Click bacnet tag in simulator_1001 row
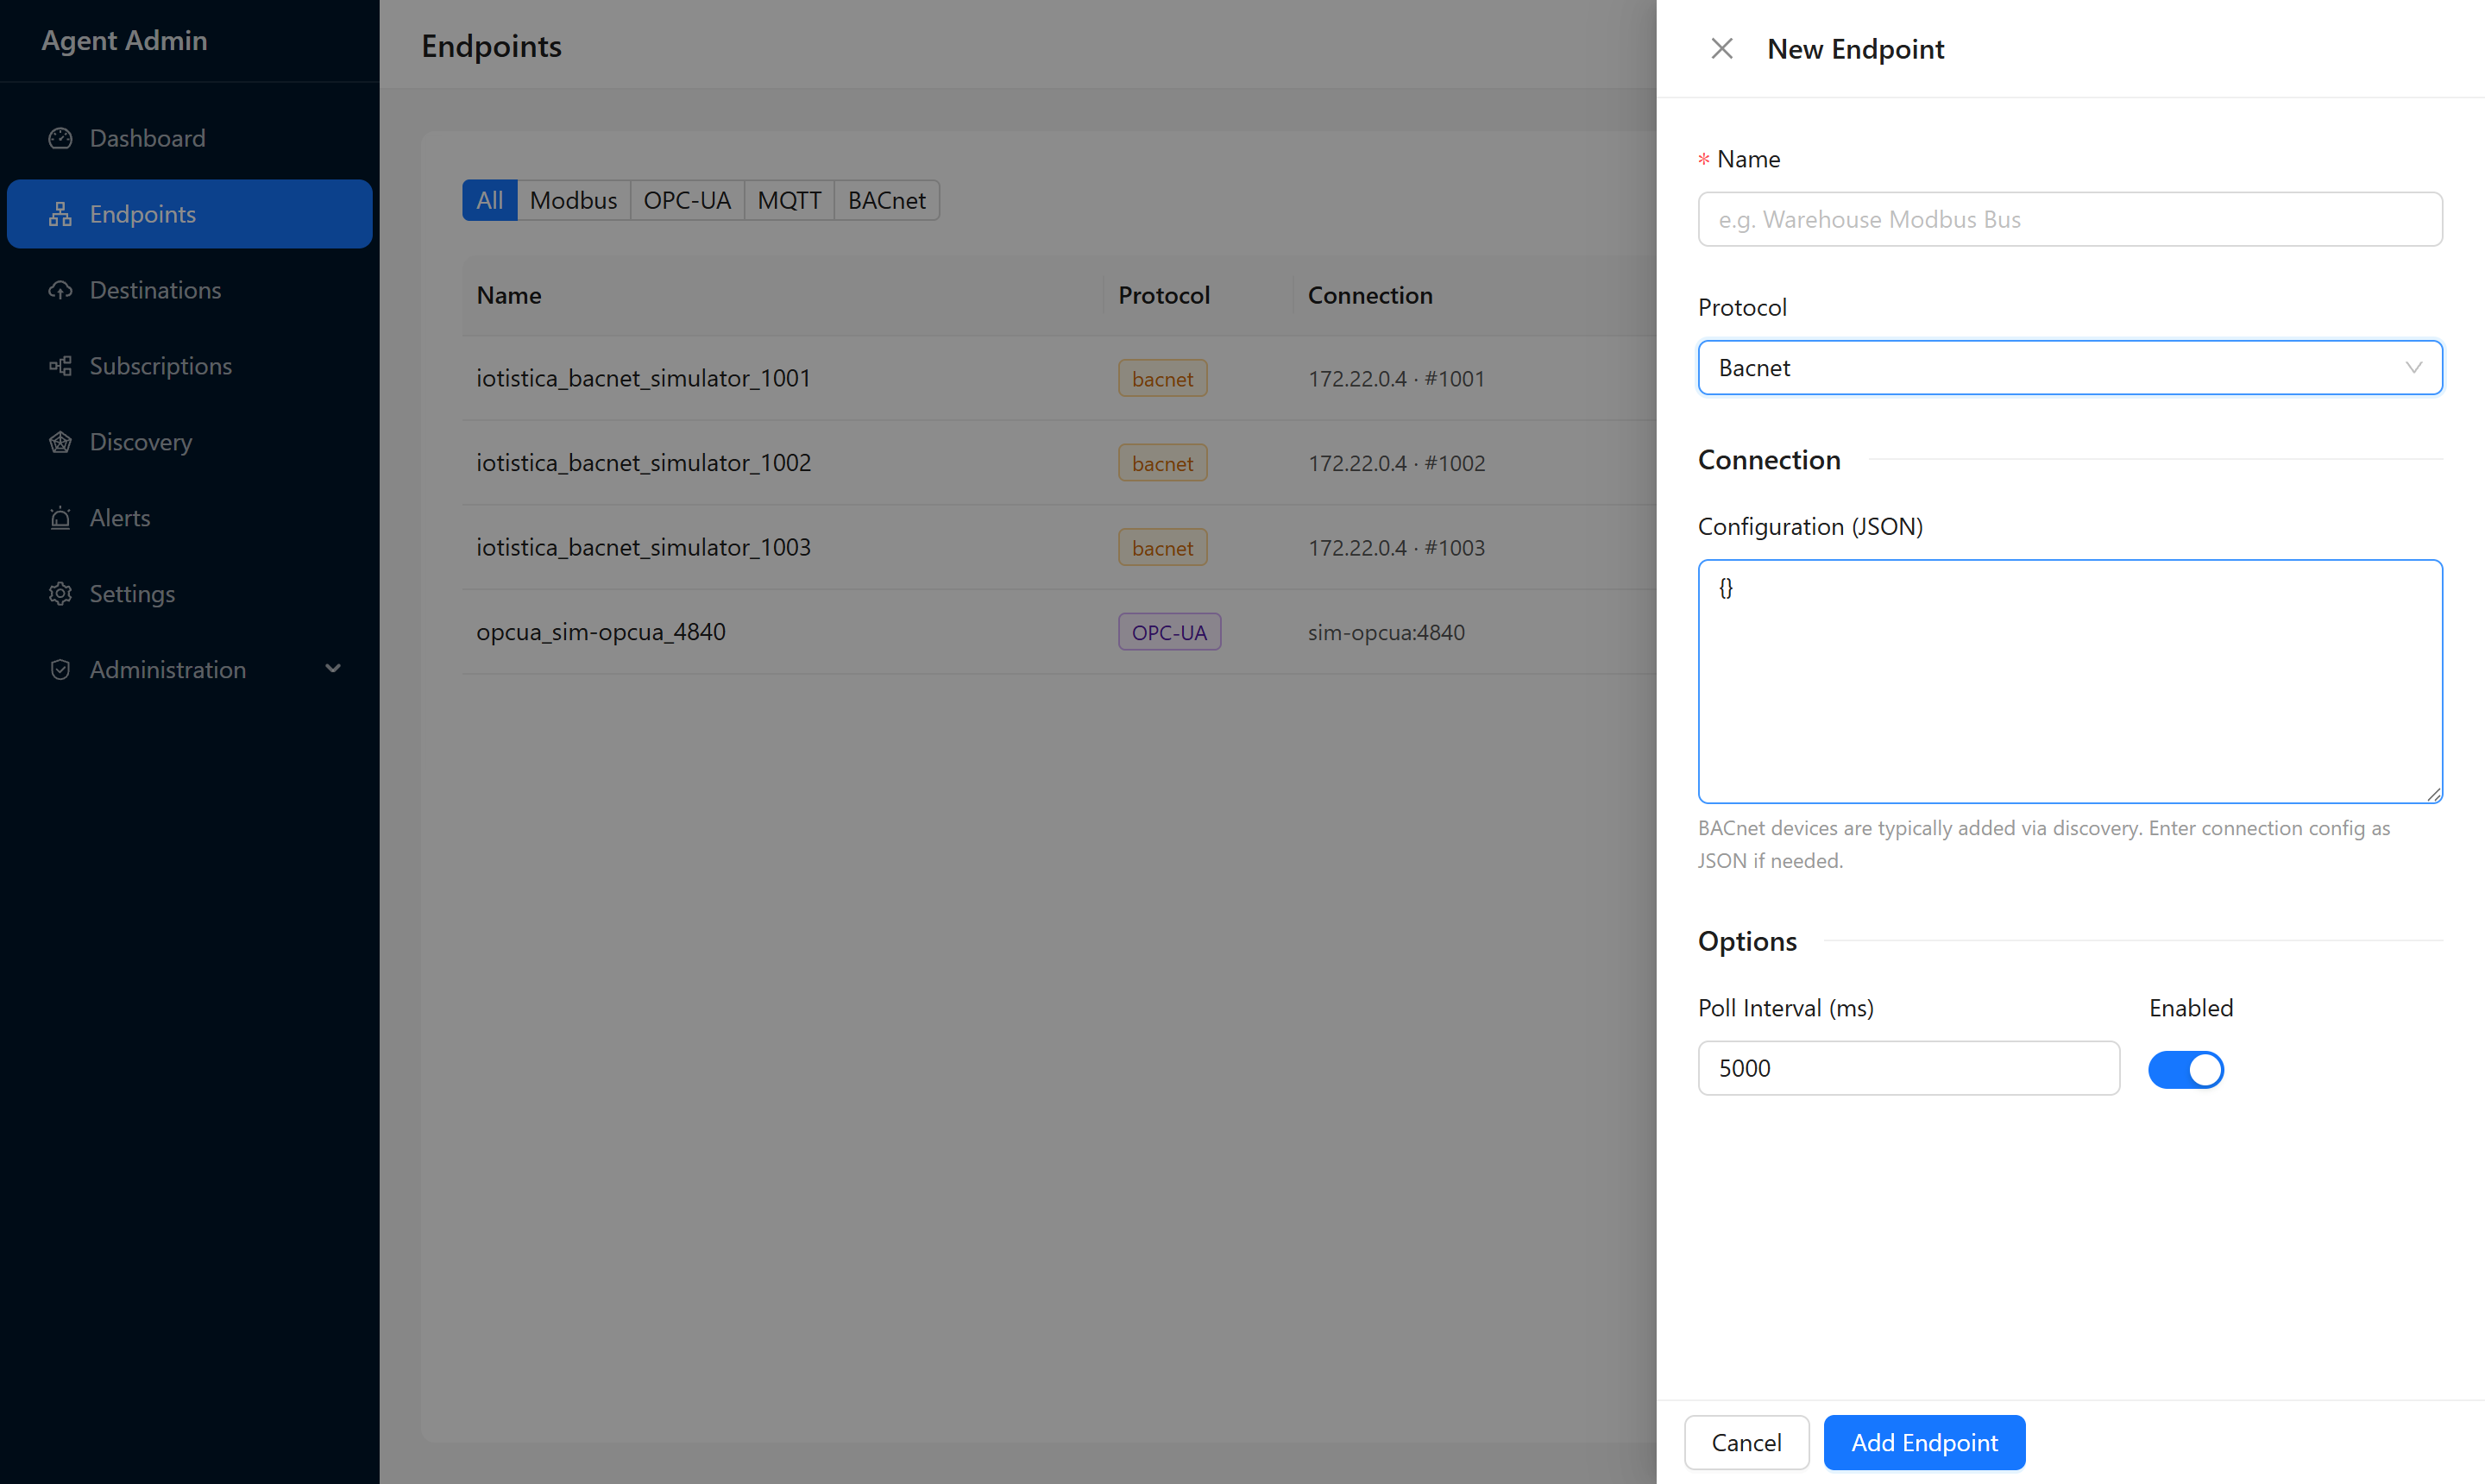This screenshot has height=1484, width=2485. tap(1162, 378)
